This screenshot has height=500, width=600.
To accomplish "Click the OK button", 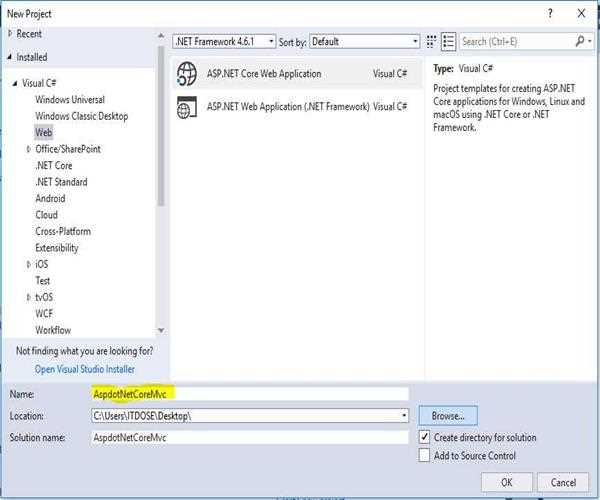I will click(507, 482).
